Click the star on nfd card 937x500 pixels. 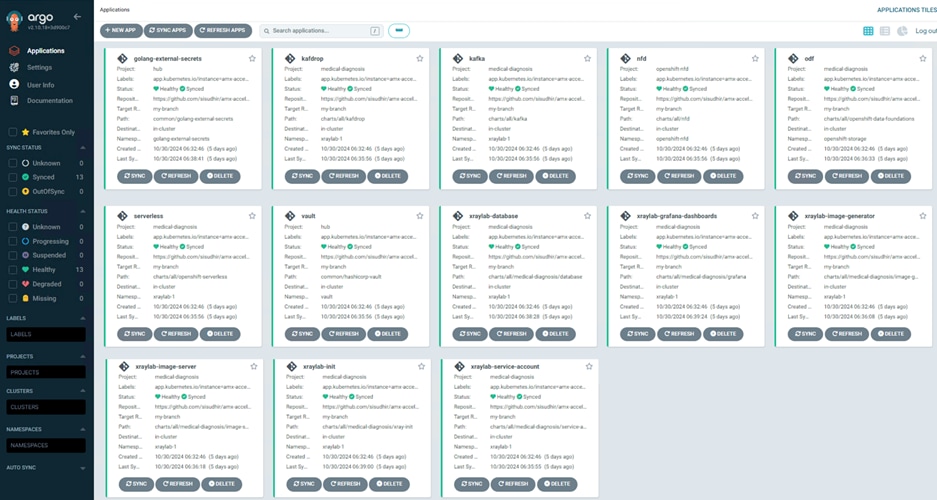click(755, 59)
